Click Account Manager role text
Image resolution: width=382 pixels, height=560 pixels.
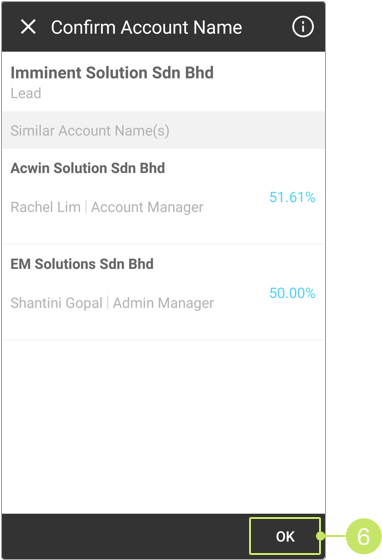tap(147, 207)
